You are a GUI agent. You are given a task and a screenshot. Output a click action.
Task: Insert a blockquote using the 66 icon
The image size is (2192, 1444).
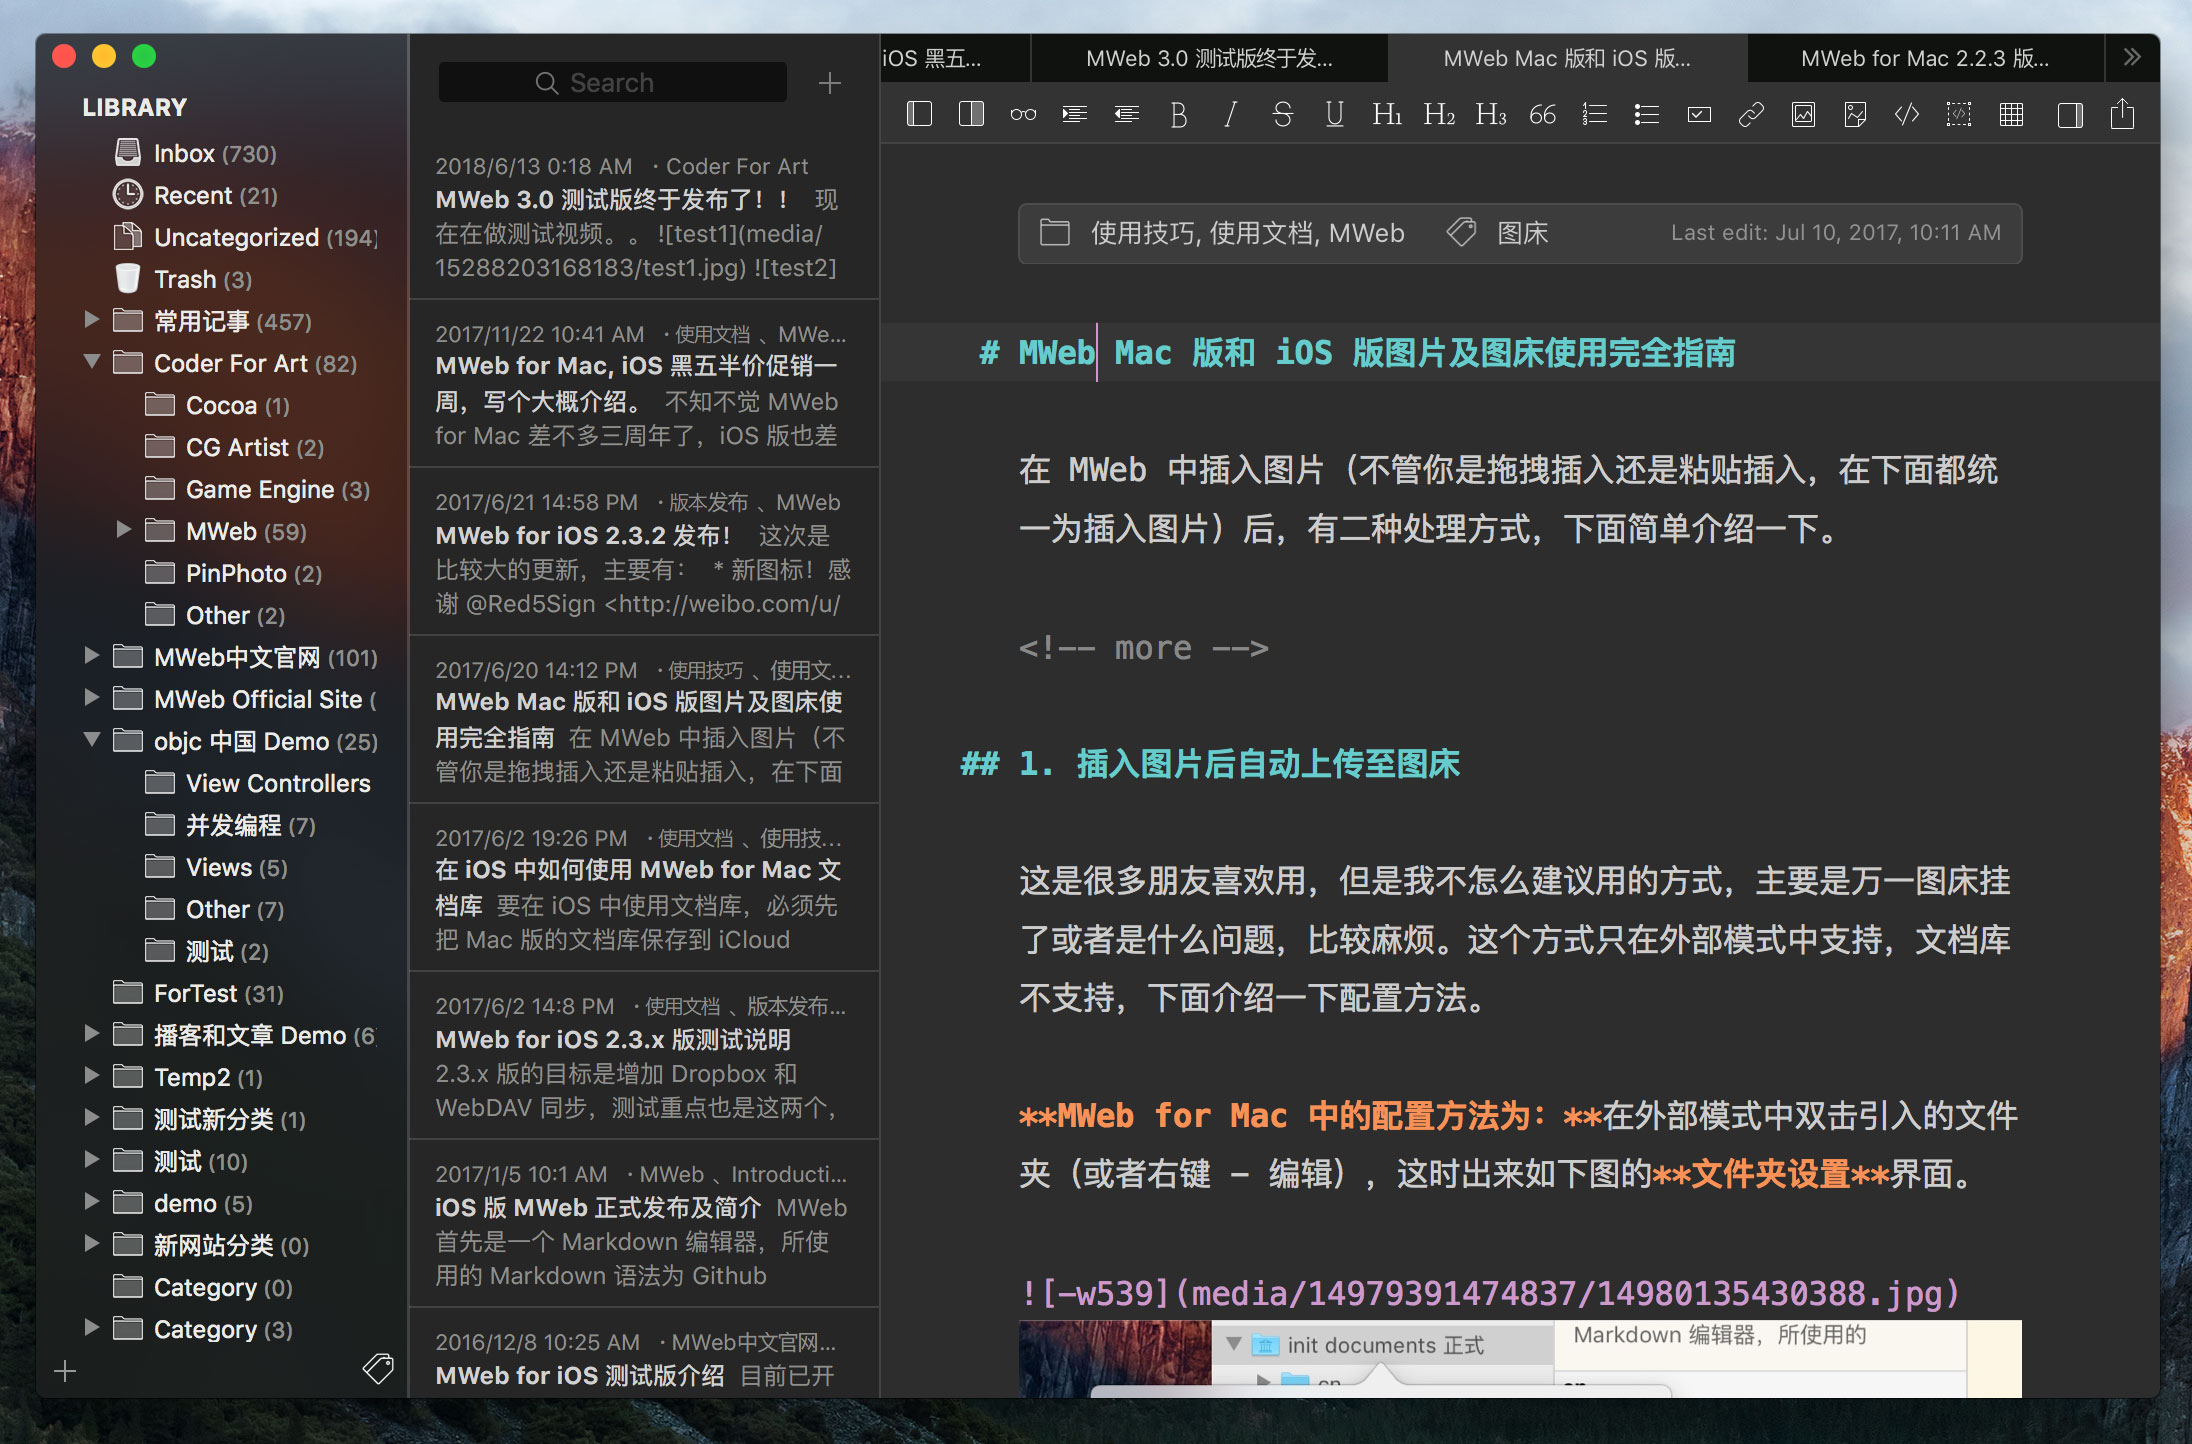pyautogui.click(x=1542, y=114)
